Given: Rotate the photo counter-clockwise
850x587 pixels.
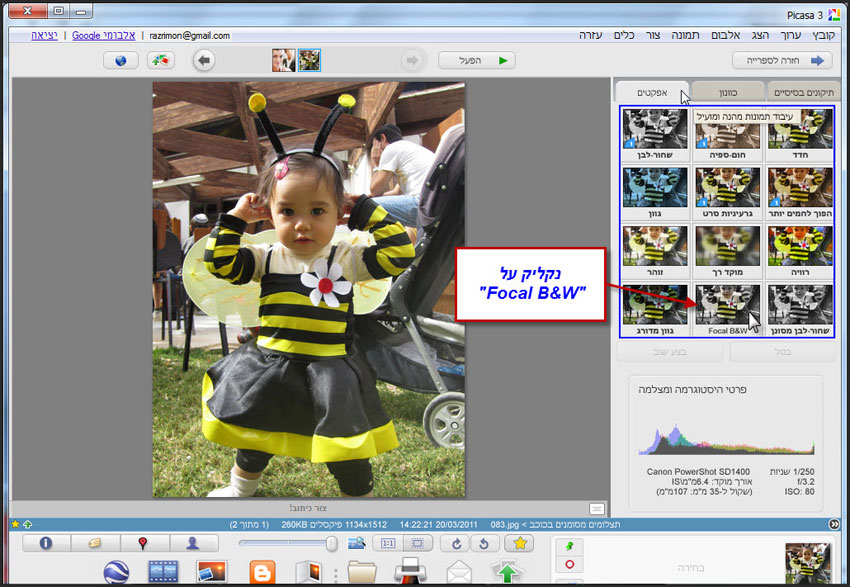Looking at the screenshot, I should click(x=484, y=543).
